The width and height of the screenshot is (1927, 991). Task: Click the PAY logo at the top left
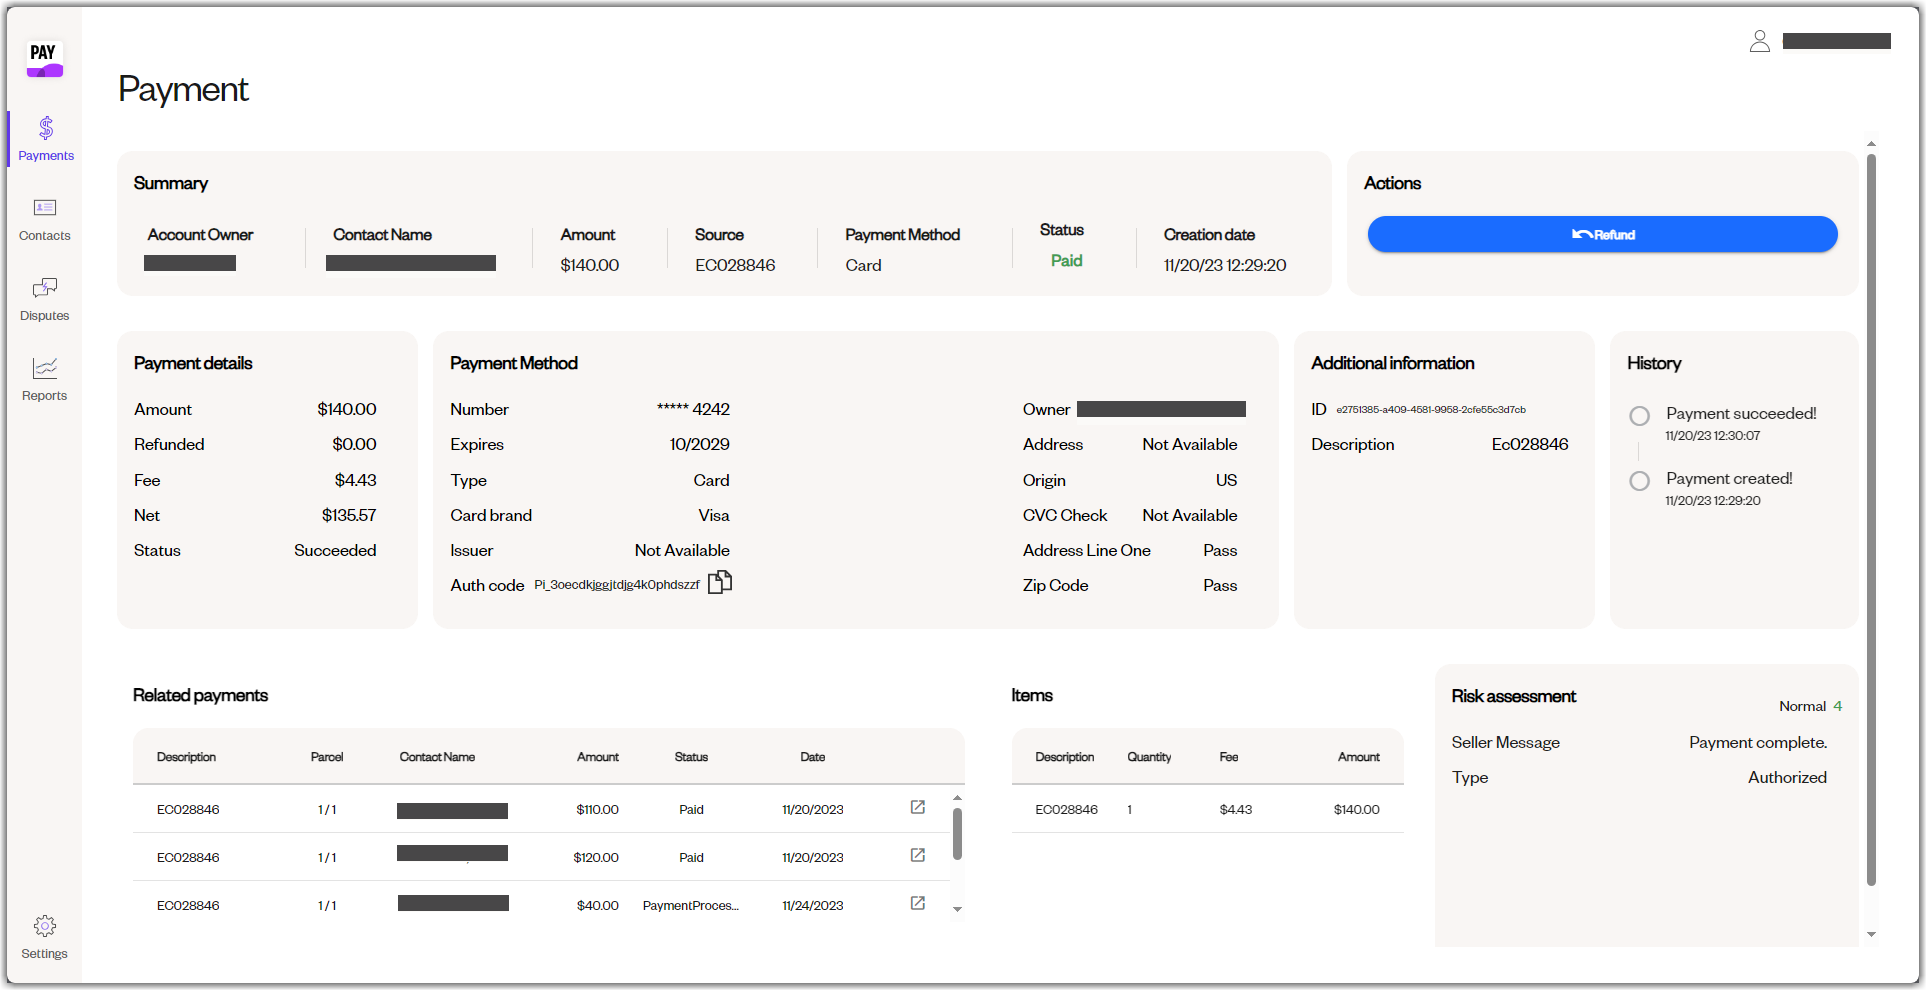(x=44, y=60)
